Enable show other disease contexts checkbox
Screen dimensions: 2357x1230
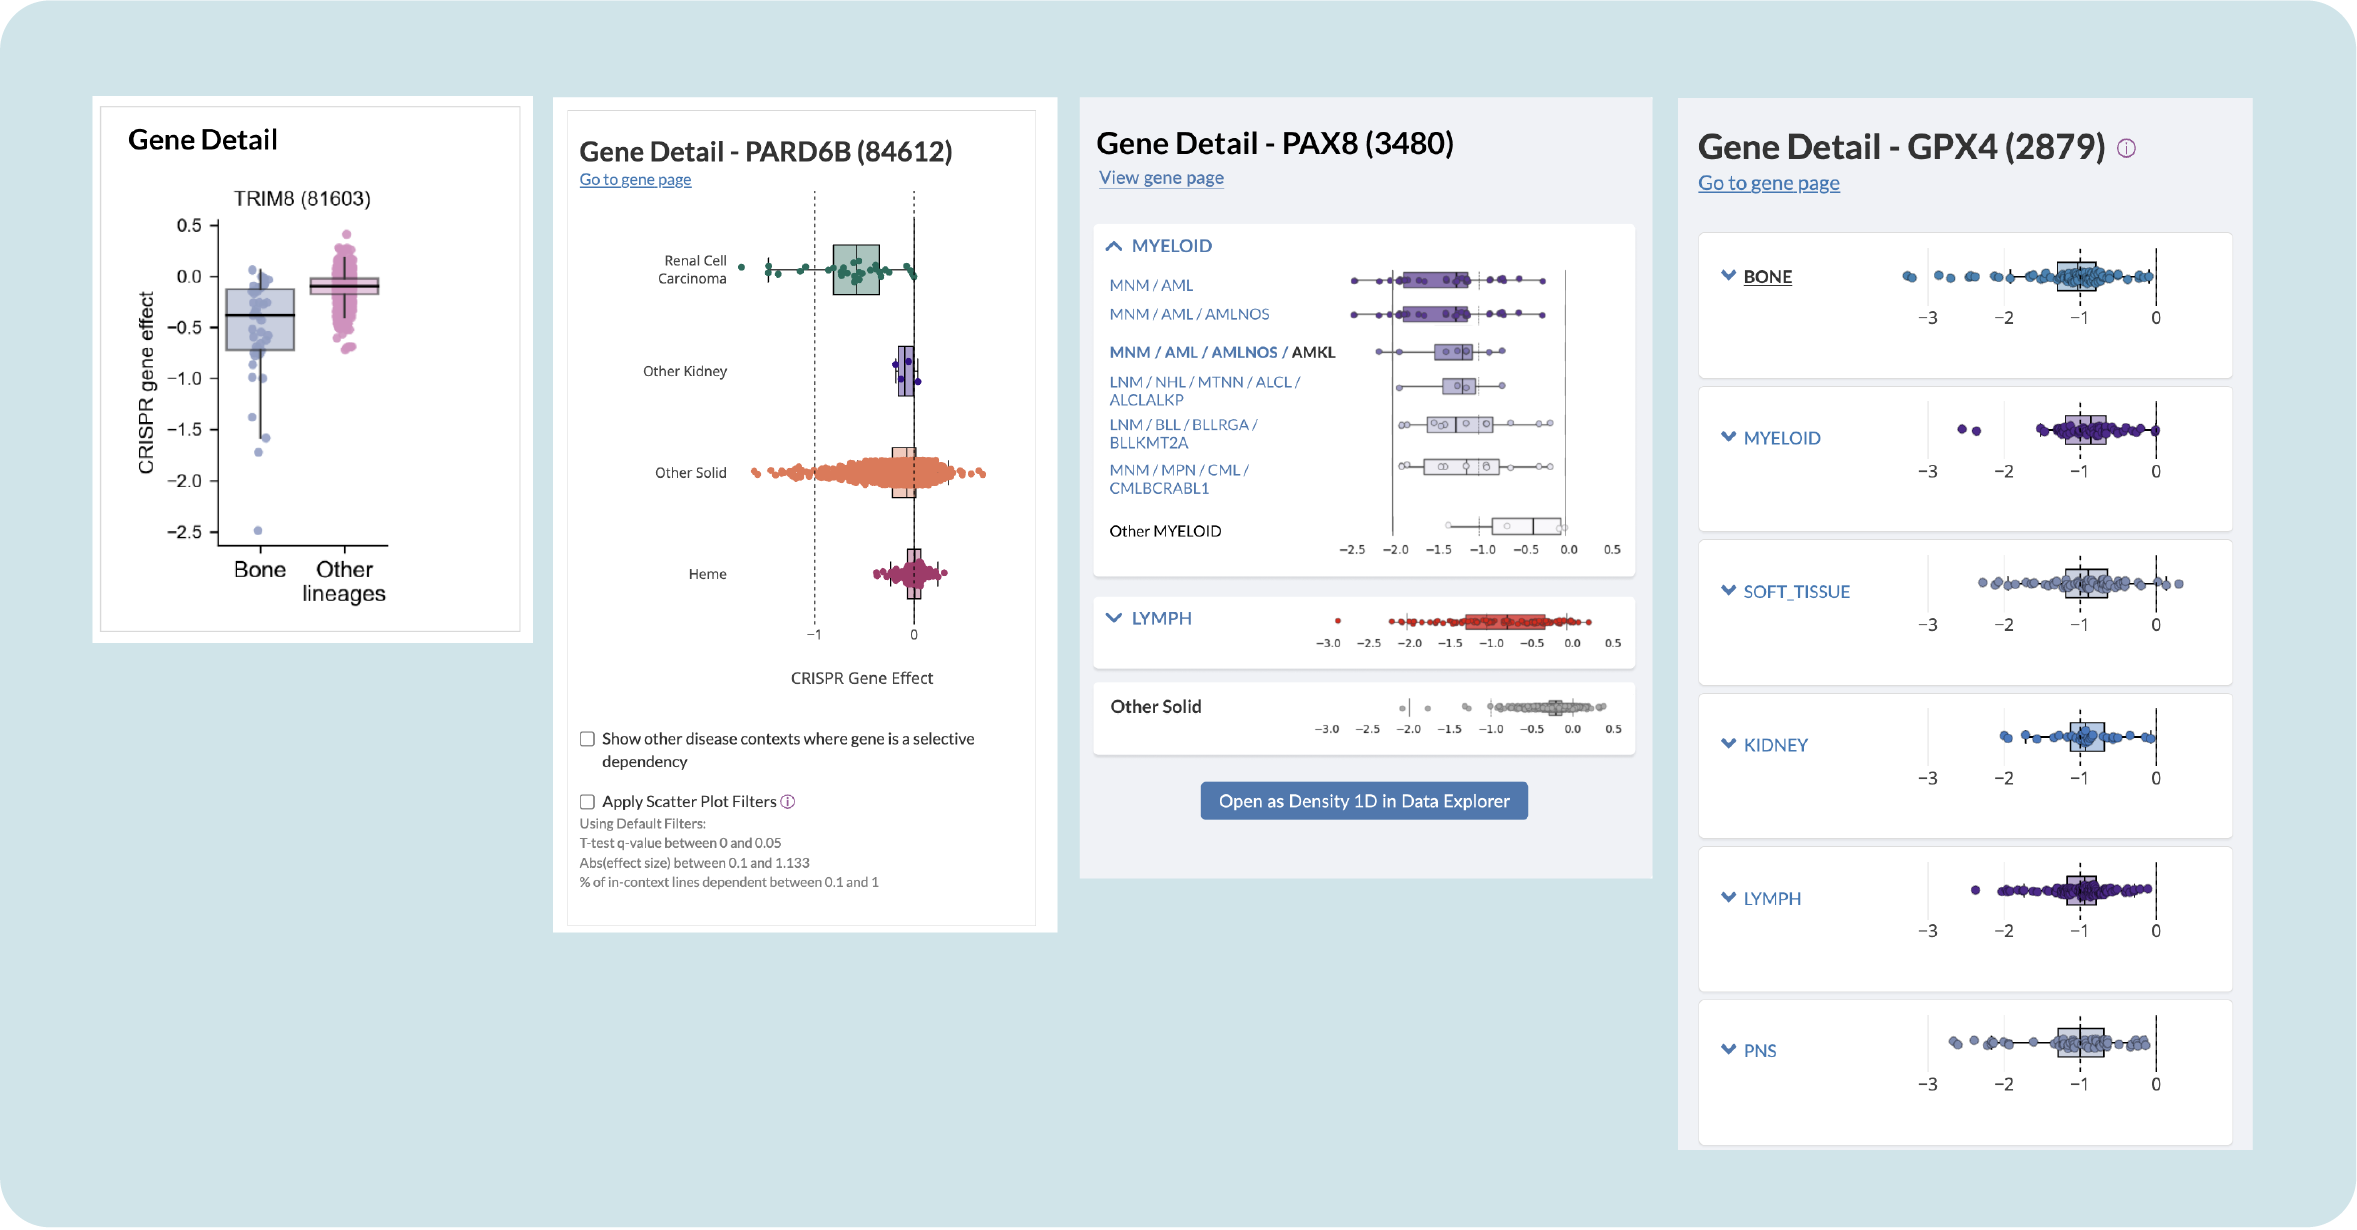[588, 739]
